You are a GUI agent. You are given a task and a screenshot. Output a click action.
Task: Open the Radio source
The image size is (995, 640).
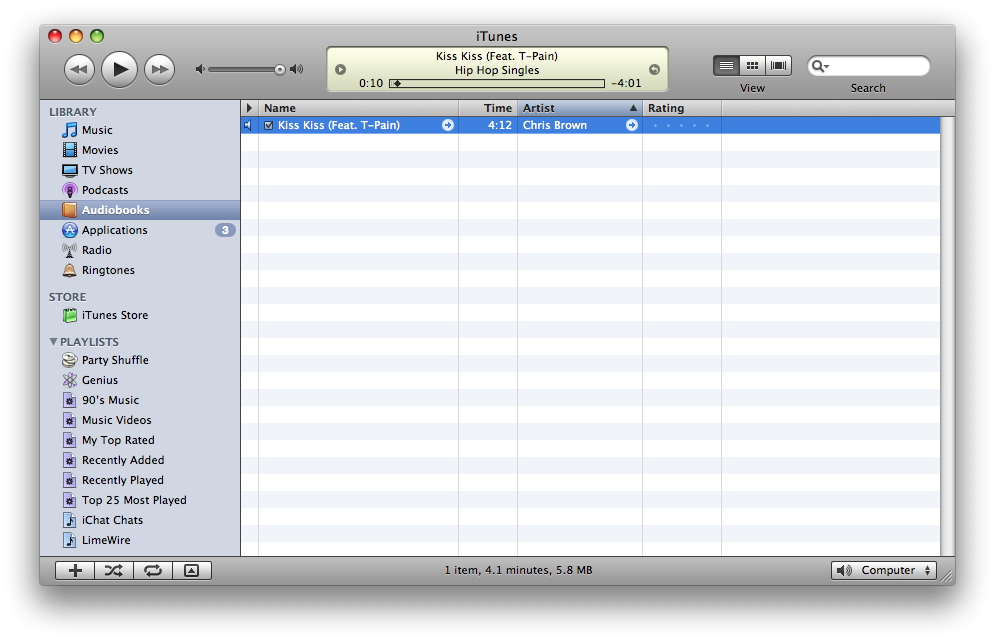coord(96,250)
